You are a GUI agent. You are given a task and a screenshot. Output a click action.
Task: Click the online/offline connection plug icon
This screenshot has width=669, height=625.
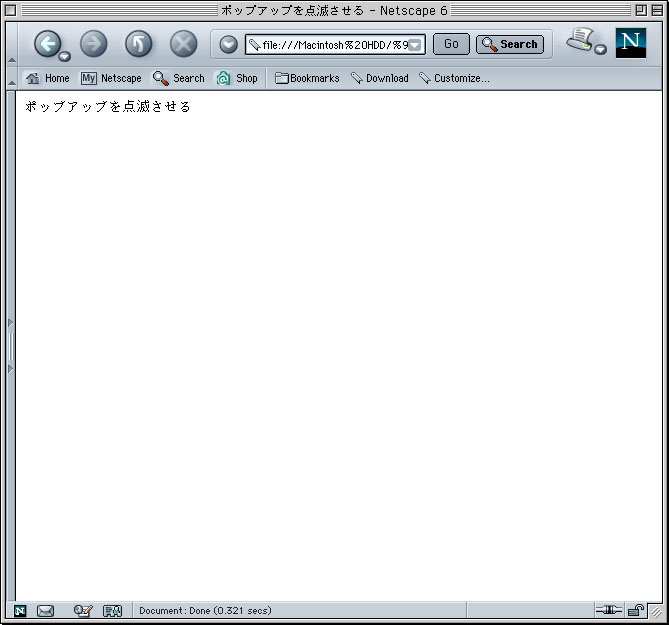pos(608,610)
